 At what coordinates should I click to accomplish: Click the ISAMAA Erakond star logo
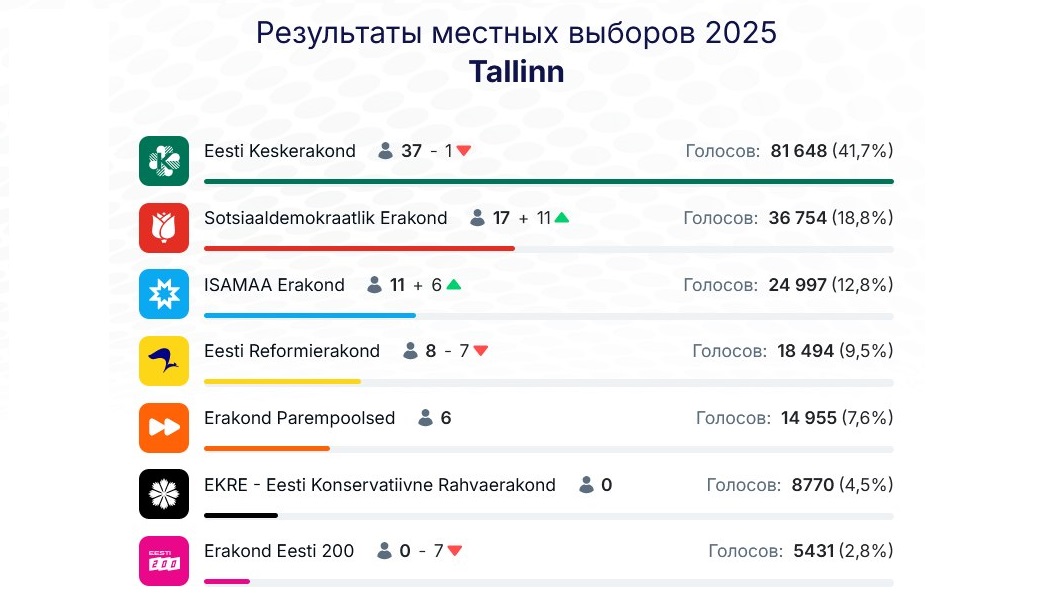[x=163, y=294]
